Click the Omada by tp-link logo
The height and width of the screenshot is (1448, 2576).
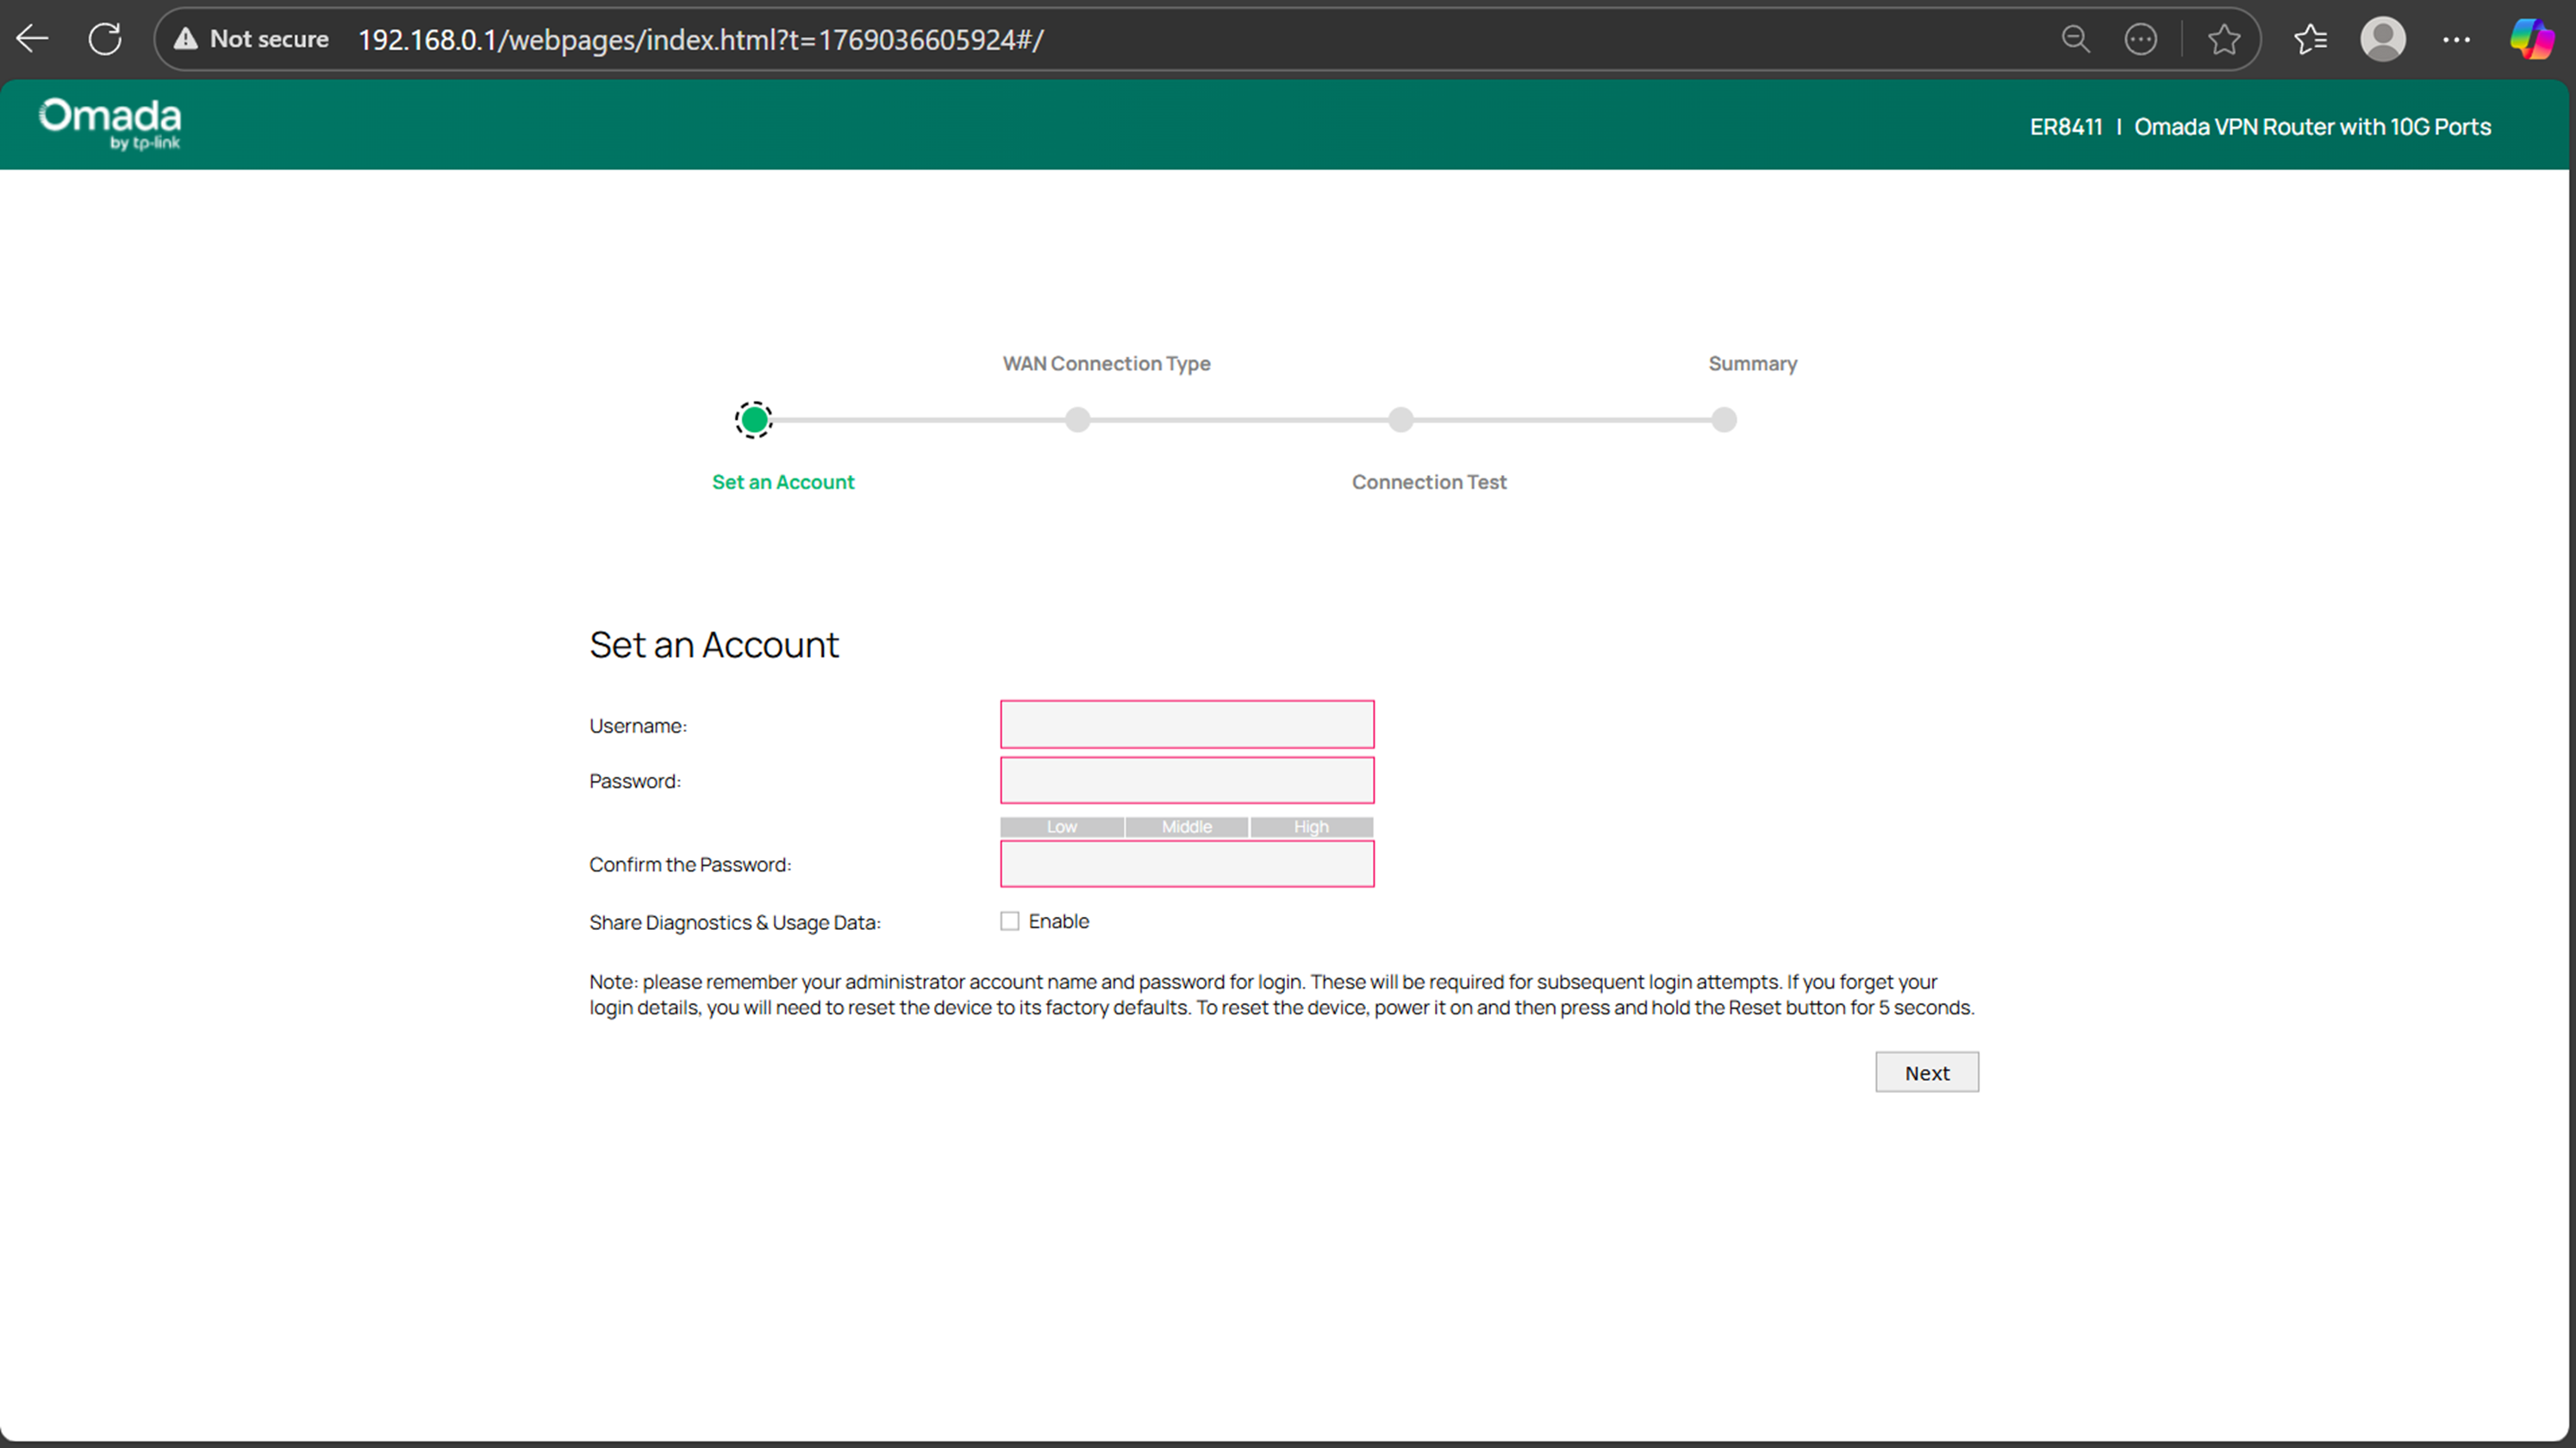click(109, 123)
